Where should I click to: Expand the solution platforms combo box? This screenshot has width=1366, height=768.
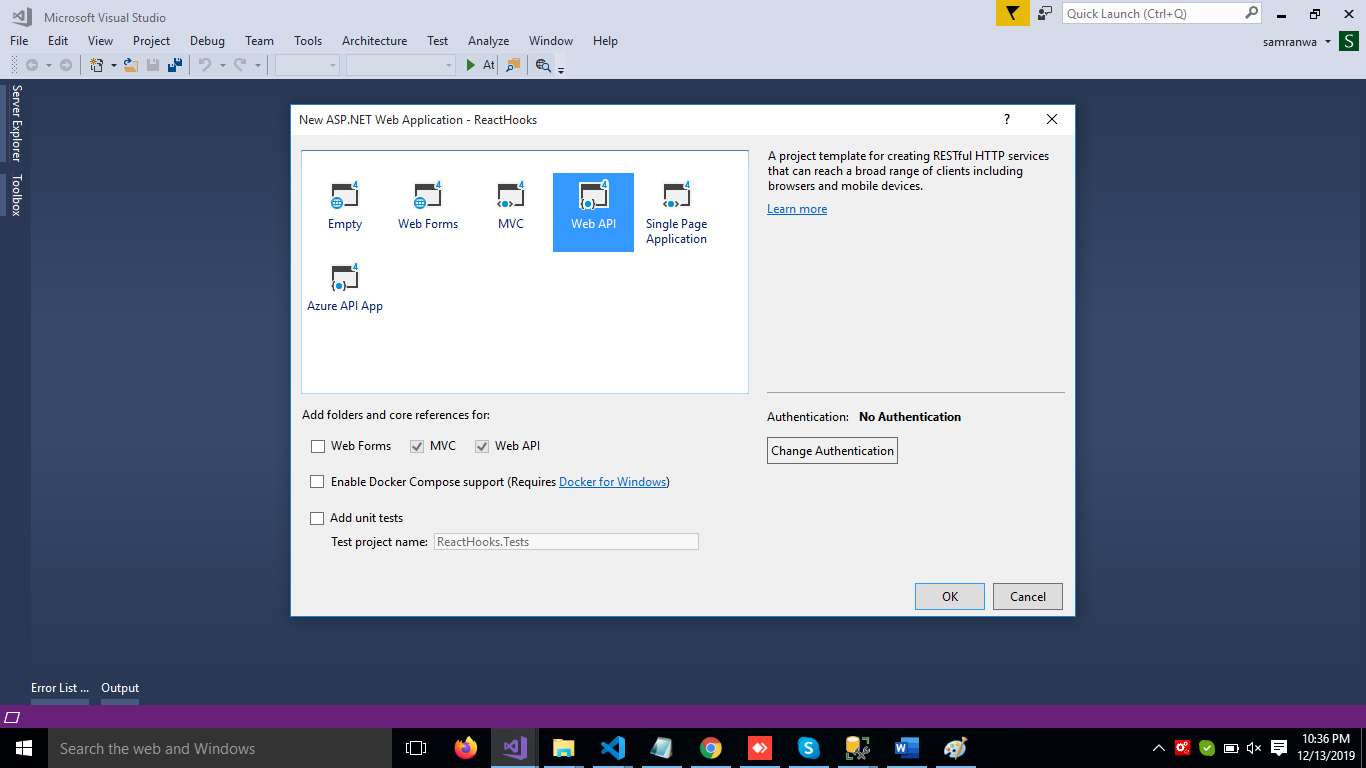401,65
